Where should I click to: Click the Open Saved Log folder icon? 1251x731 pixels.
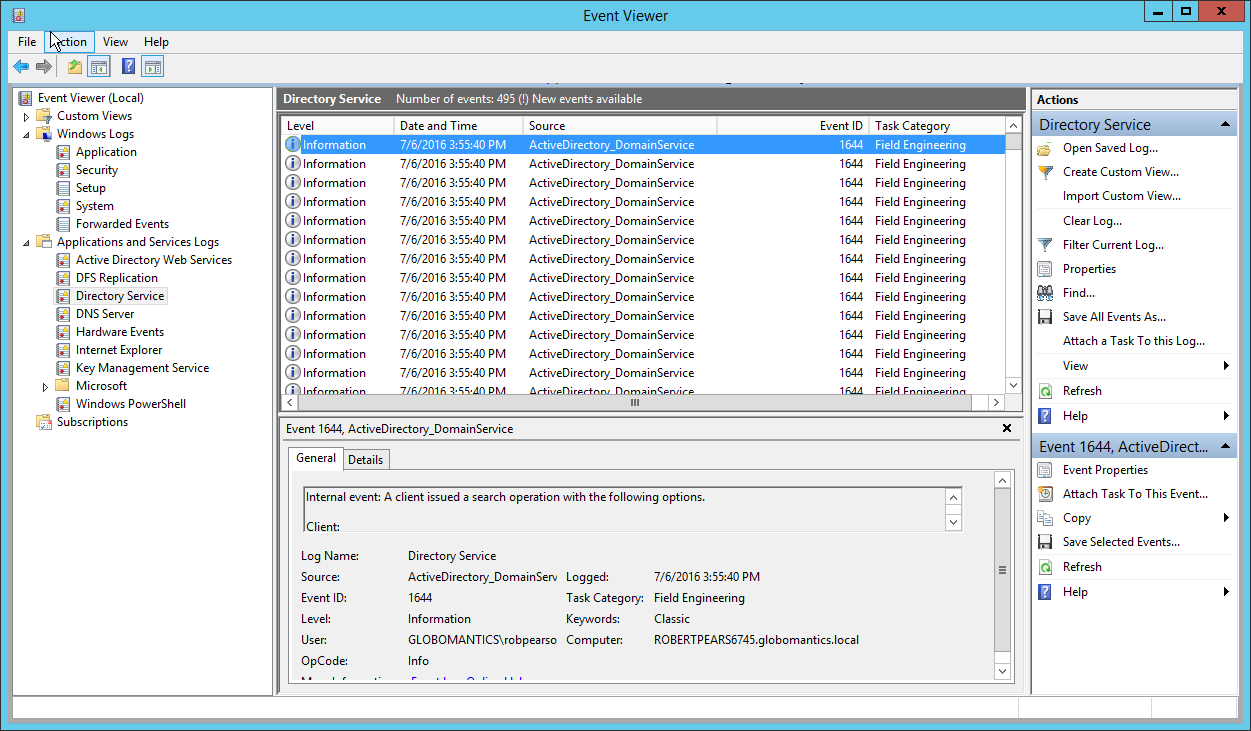pos(1045,148)
